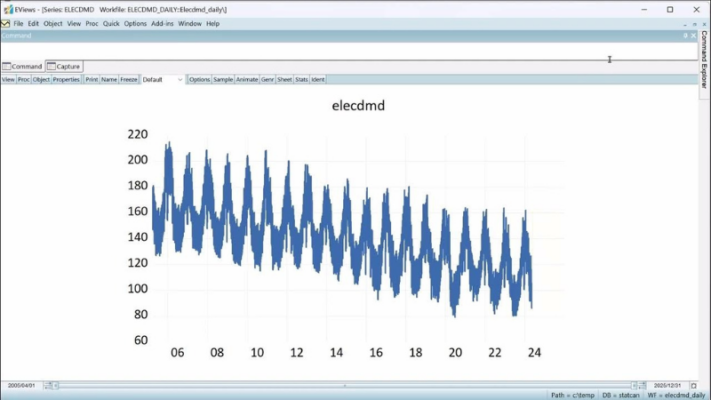Click the Genr toolbar button
711x400 pixels.
[x=267, y=79]
